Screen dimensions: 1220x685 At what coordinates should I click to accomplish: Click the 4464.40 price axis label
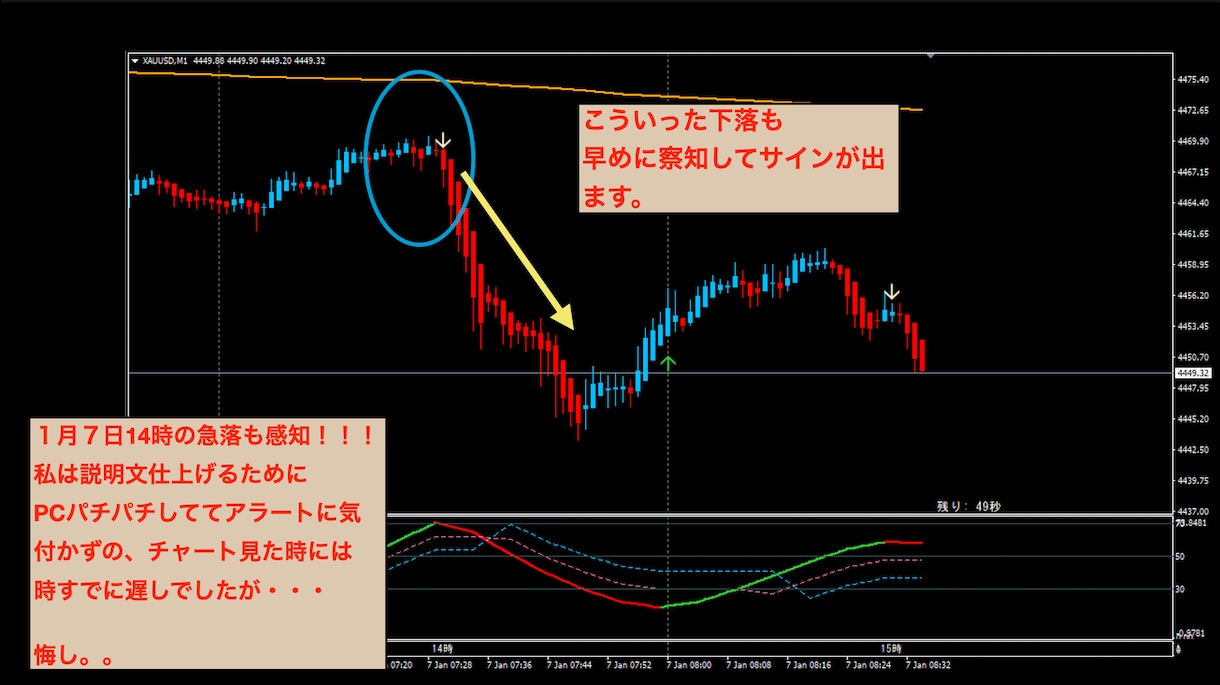[1194, 203]
